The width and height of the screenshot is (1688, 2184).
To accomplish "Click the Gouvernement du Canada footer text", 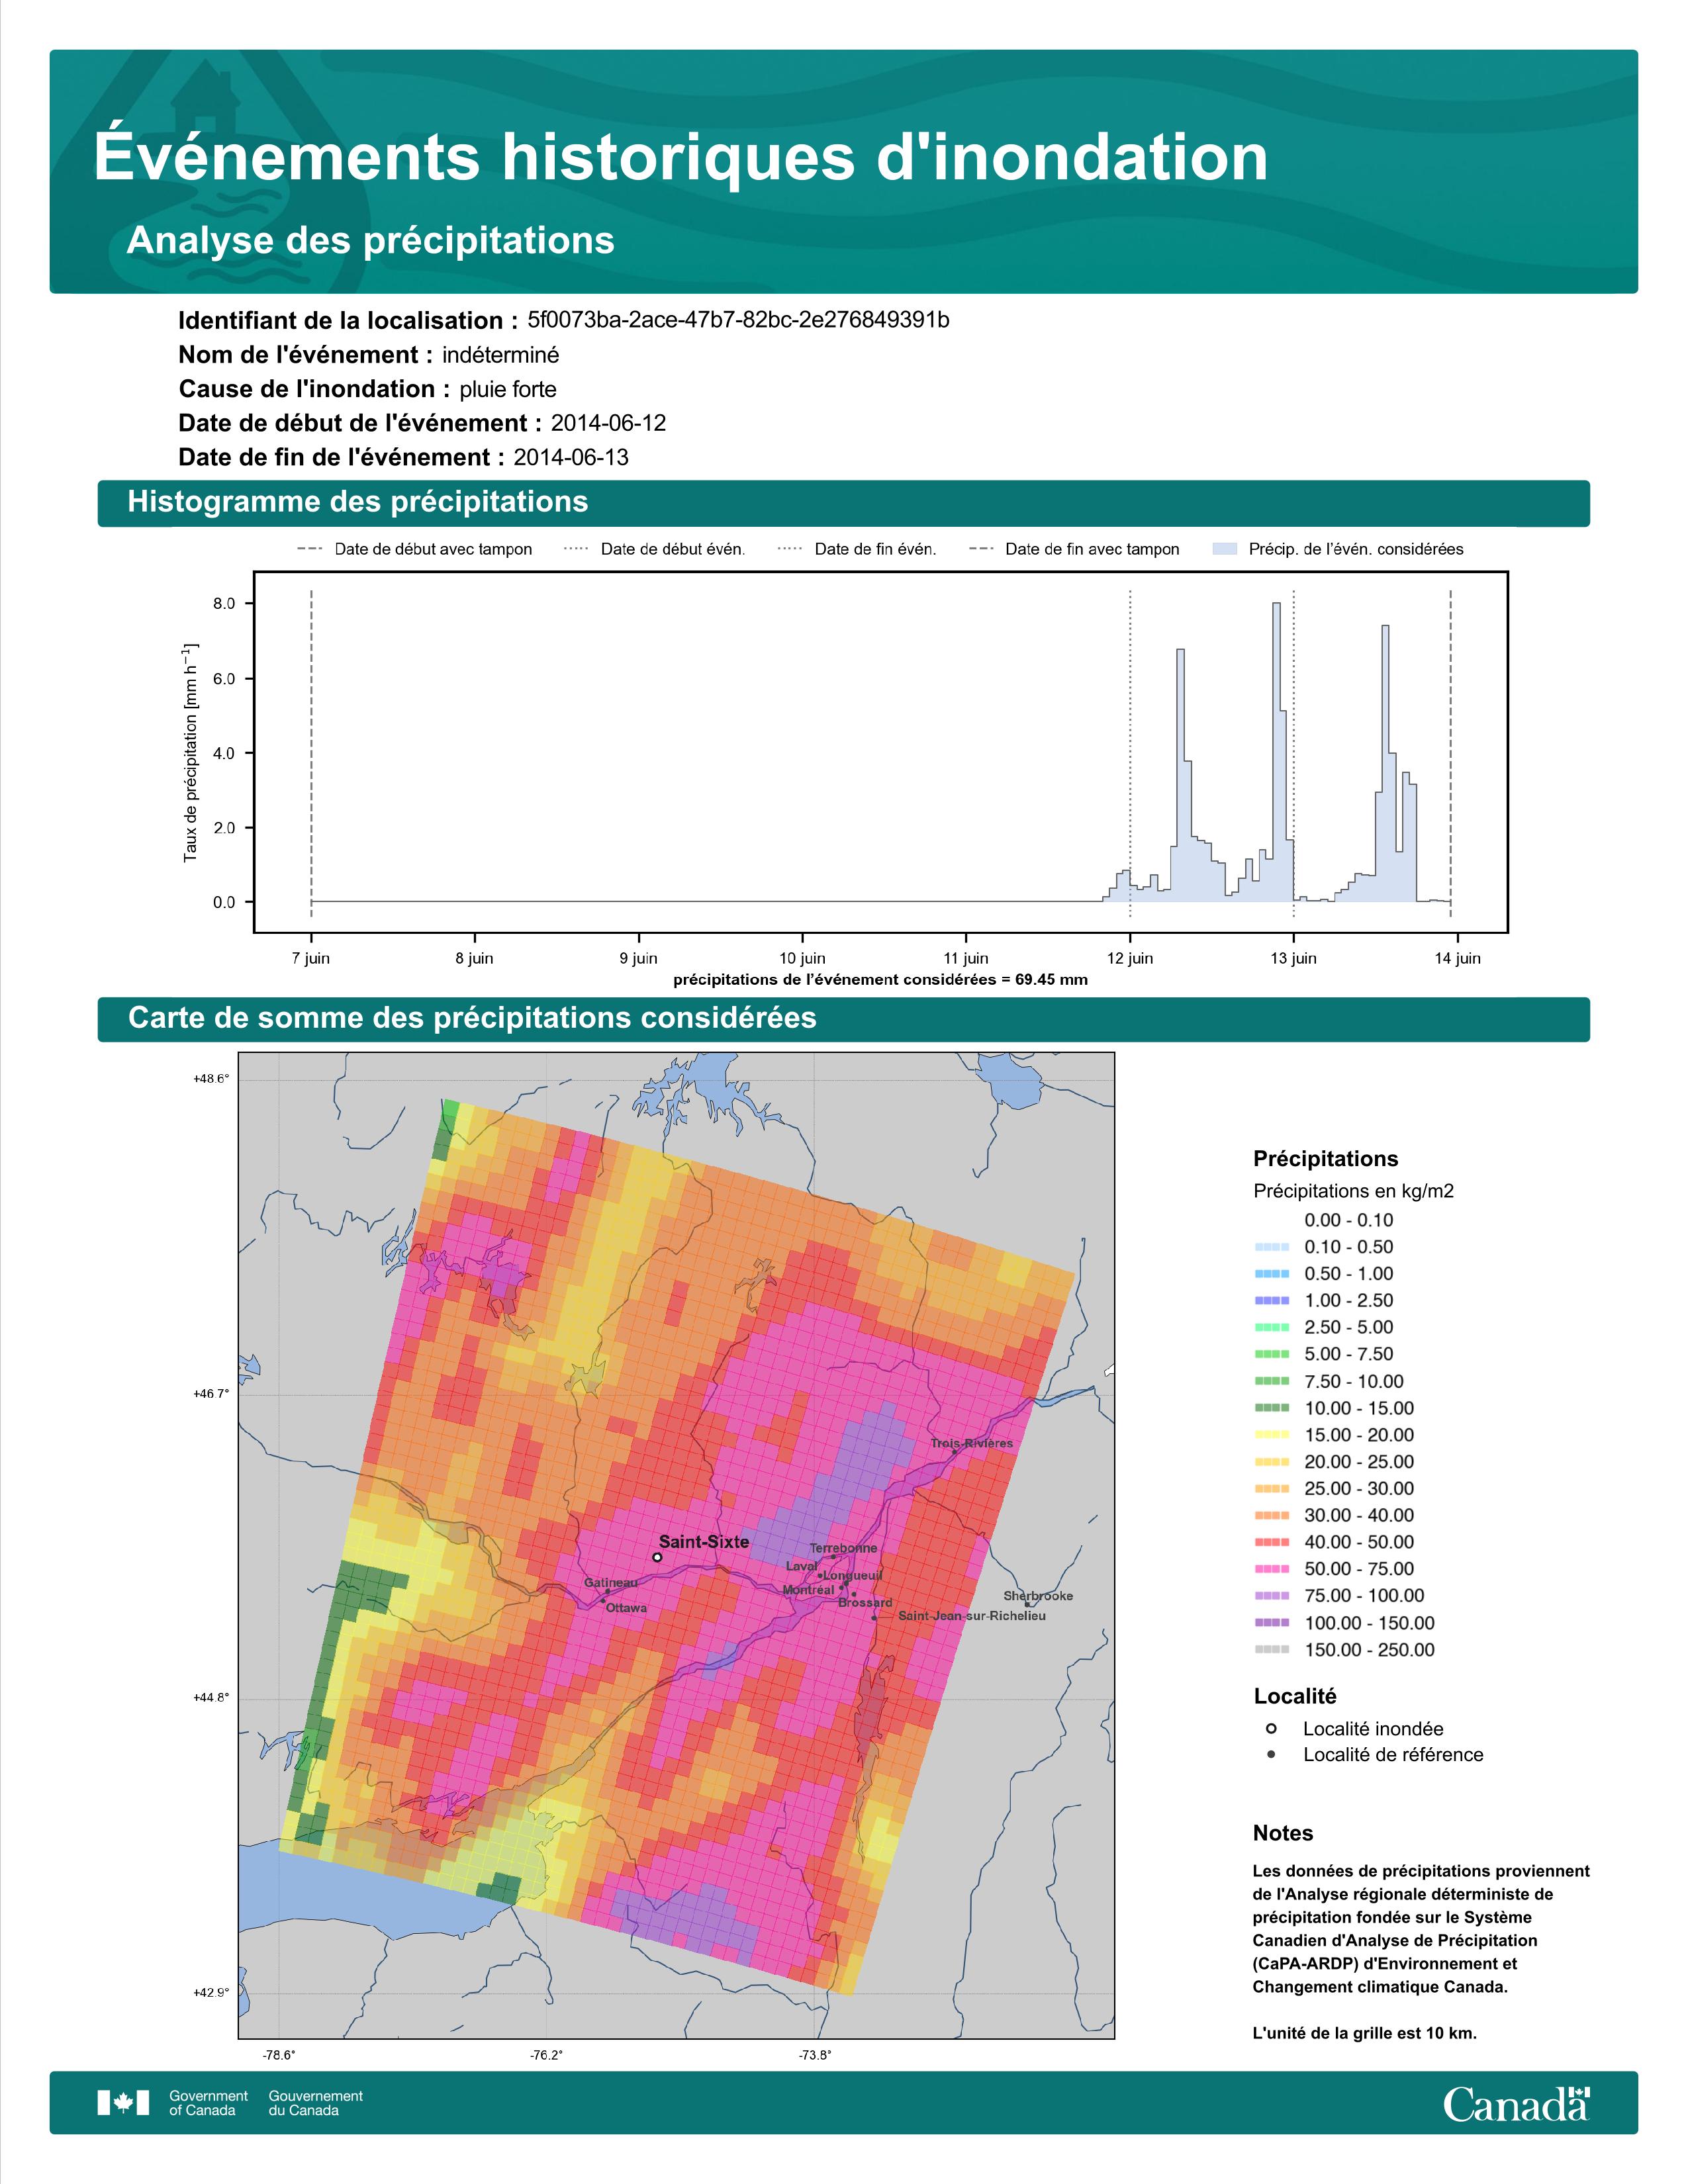I will [316, 2103].
